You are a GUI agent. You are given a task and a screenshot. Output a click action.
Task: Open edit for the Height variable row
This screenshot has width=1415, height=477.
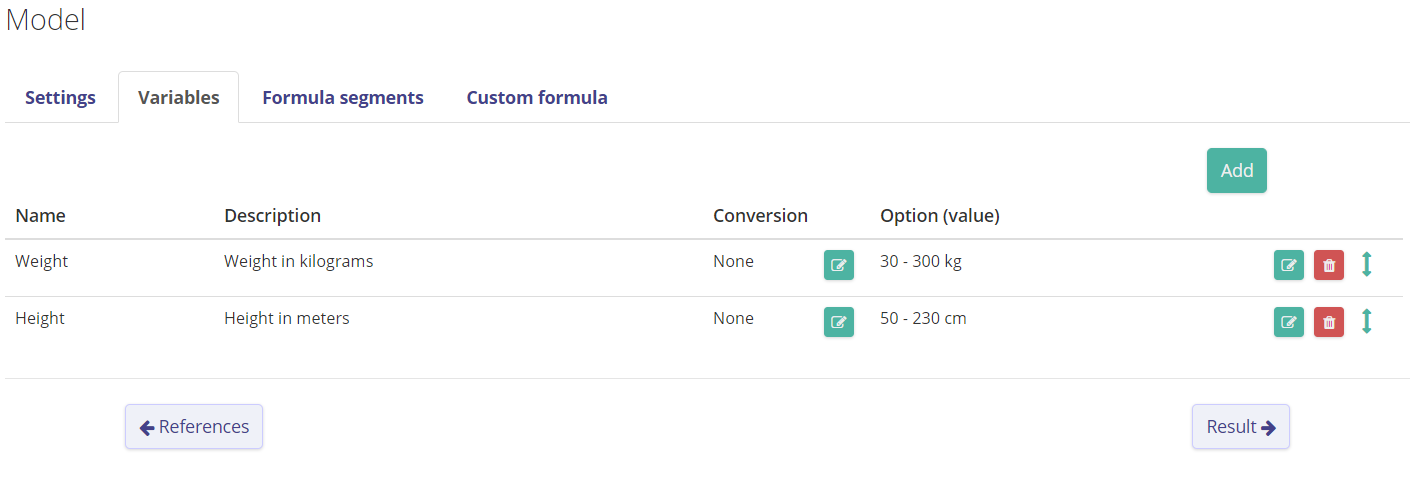(x=1288, y=322)
